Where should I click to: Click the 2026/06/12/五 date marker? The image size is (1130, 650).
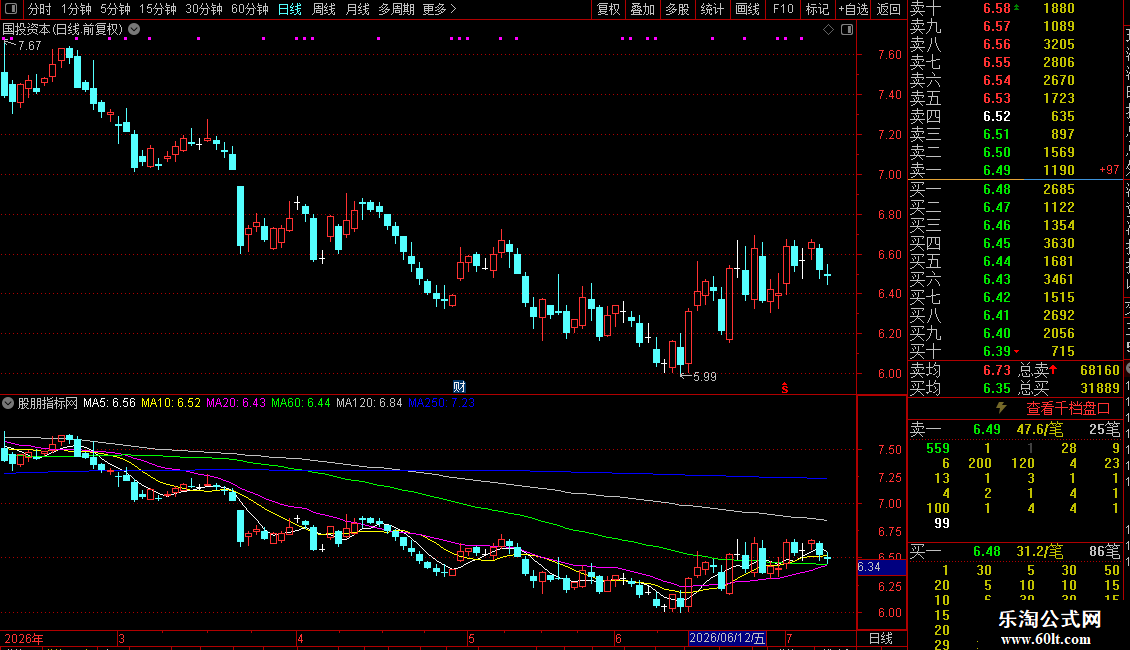click(726, 638)
